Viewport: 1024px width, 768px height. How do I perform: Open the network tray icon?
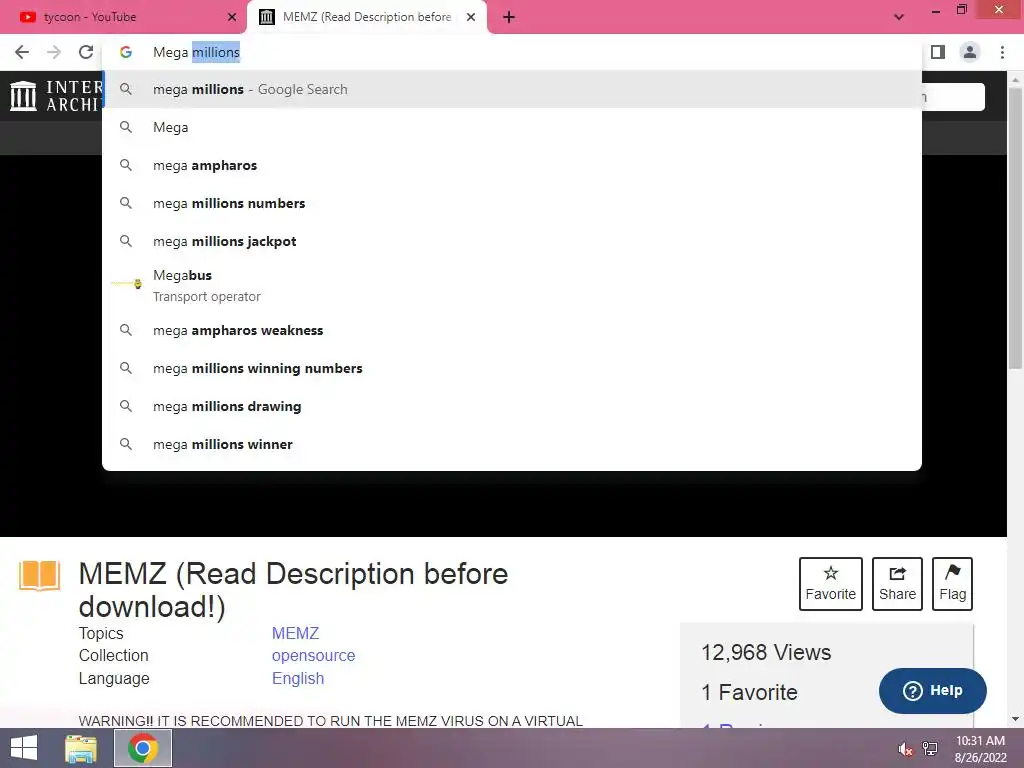pos(930,749)
